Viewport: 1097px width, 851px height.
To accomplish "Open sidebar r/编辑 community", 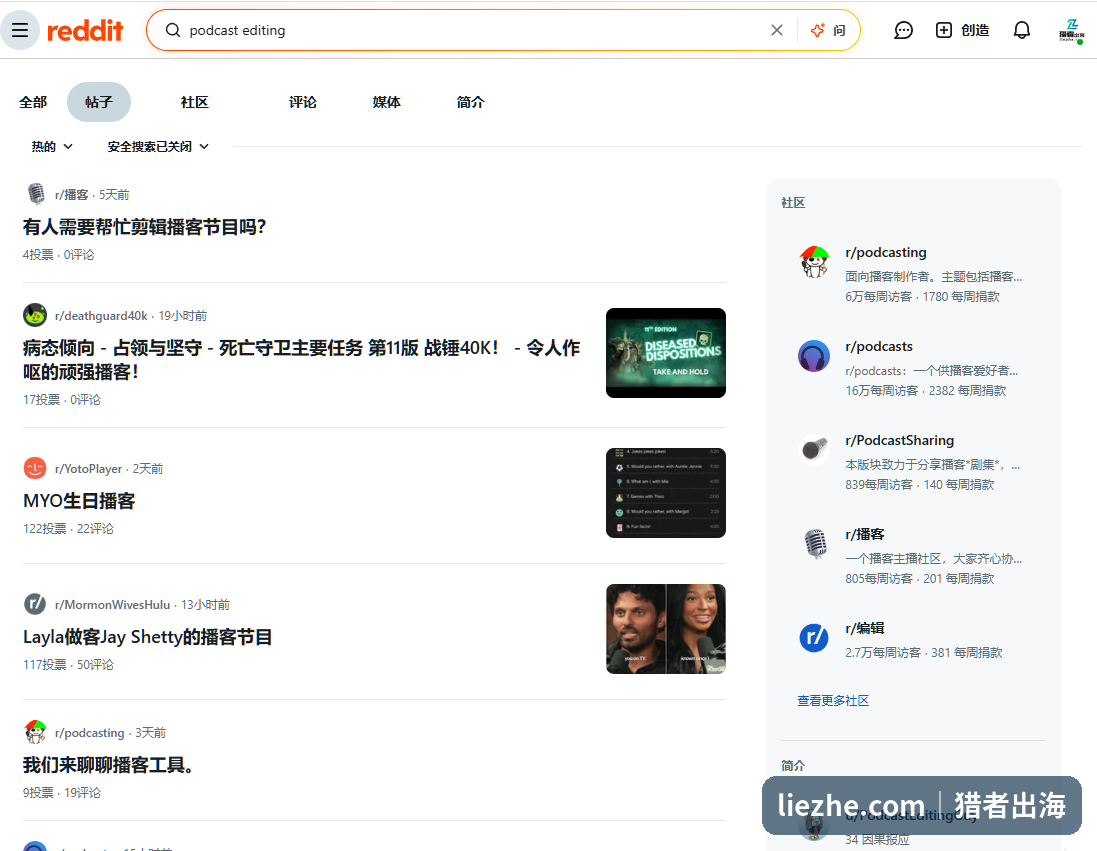I will point(865,628).
